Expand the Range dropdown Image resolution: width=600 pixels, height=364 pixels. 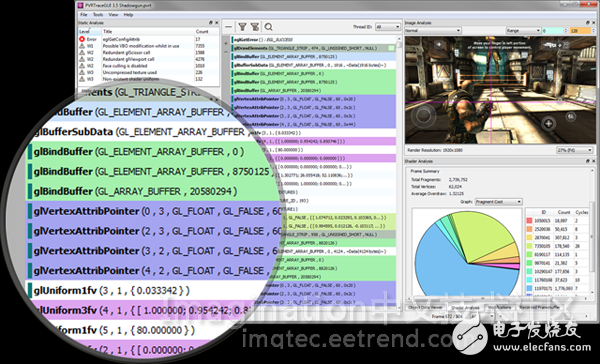click(523, 31)
